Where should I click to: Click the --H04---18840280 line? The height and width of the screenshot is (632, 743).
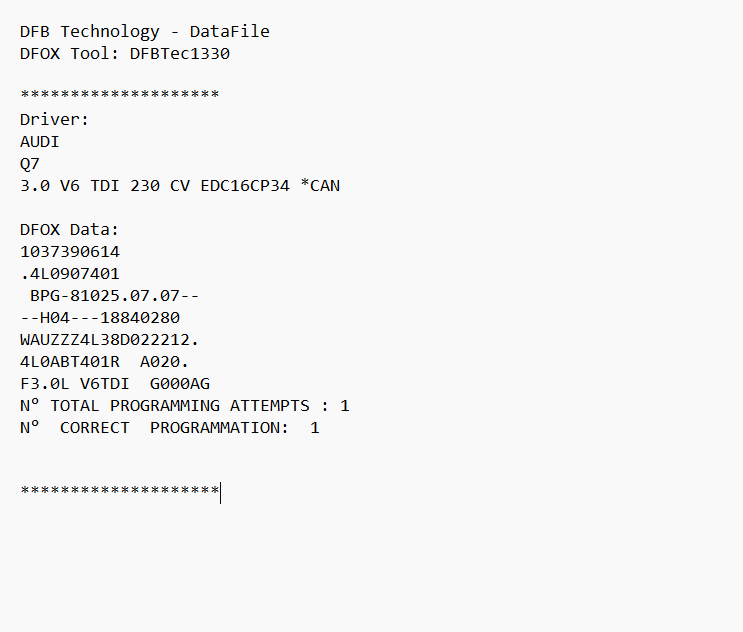tap(99, 318)
